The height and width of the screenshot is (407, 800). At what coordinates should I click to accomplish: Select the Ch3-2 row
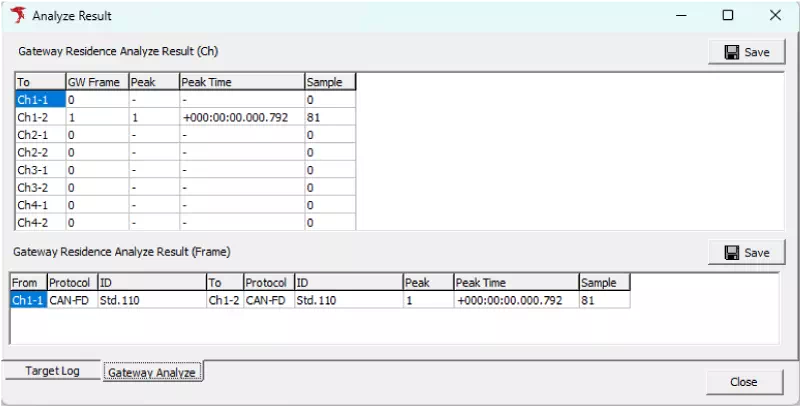[x=40, y=187]
